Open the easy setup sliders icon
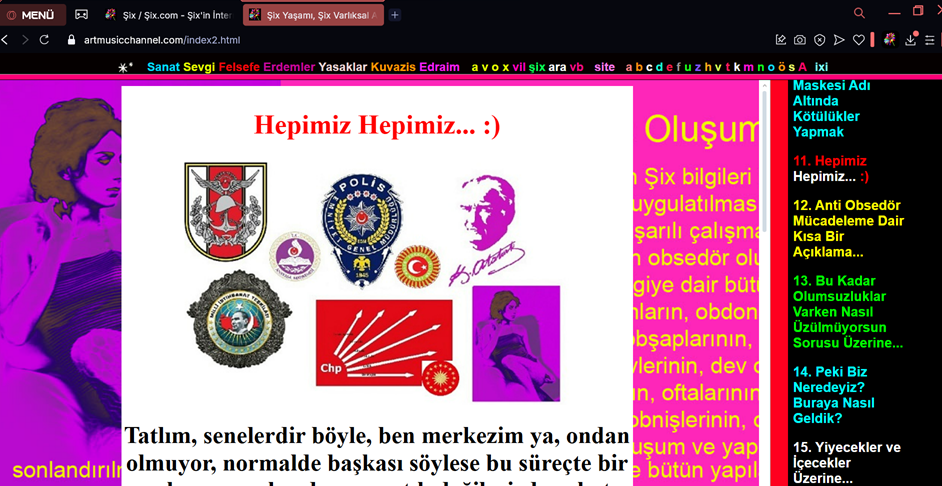Viewport: 942px width, 486px height. [930, 40]
